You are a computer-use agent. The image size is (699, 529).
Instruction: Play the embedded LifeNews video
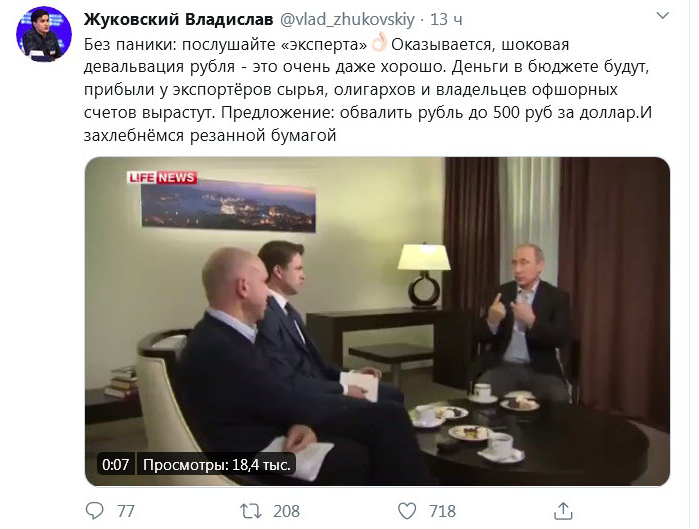pos(377,321)
